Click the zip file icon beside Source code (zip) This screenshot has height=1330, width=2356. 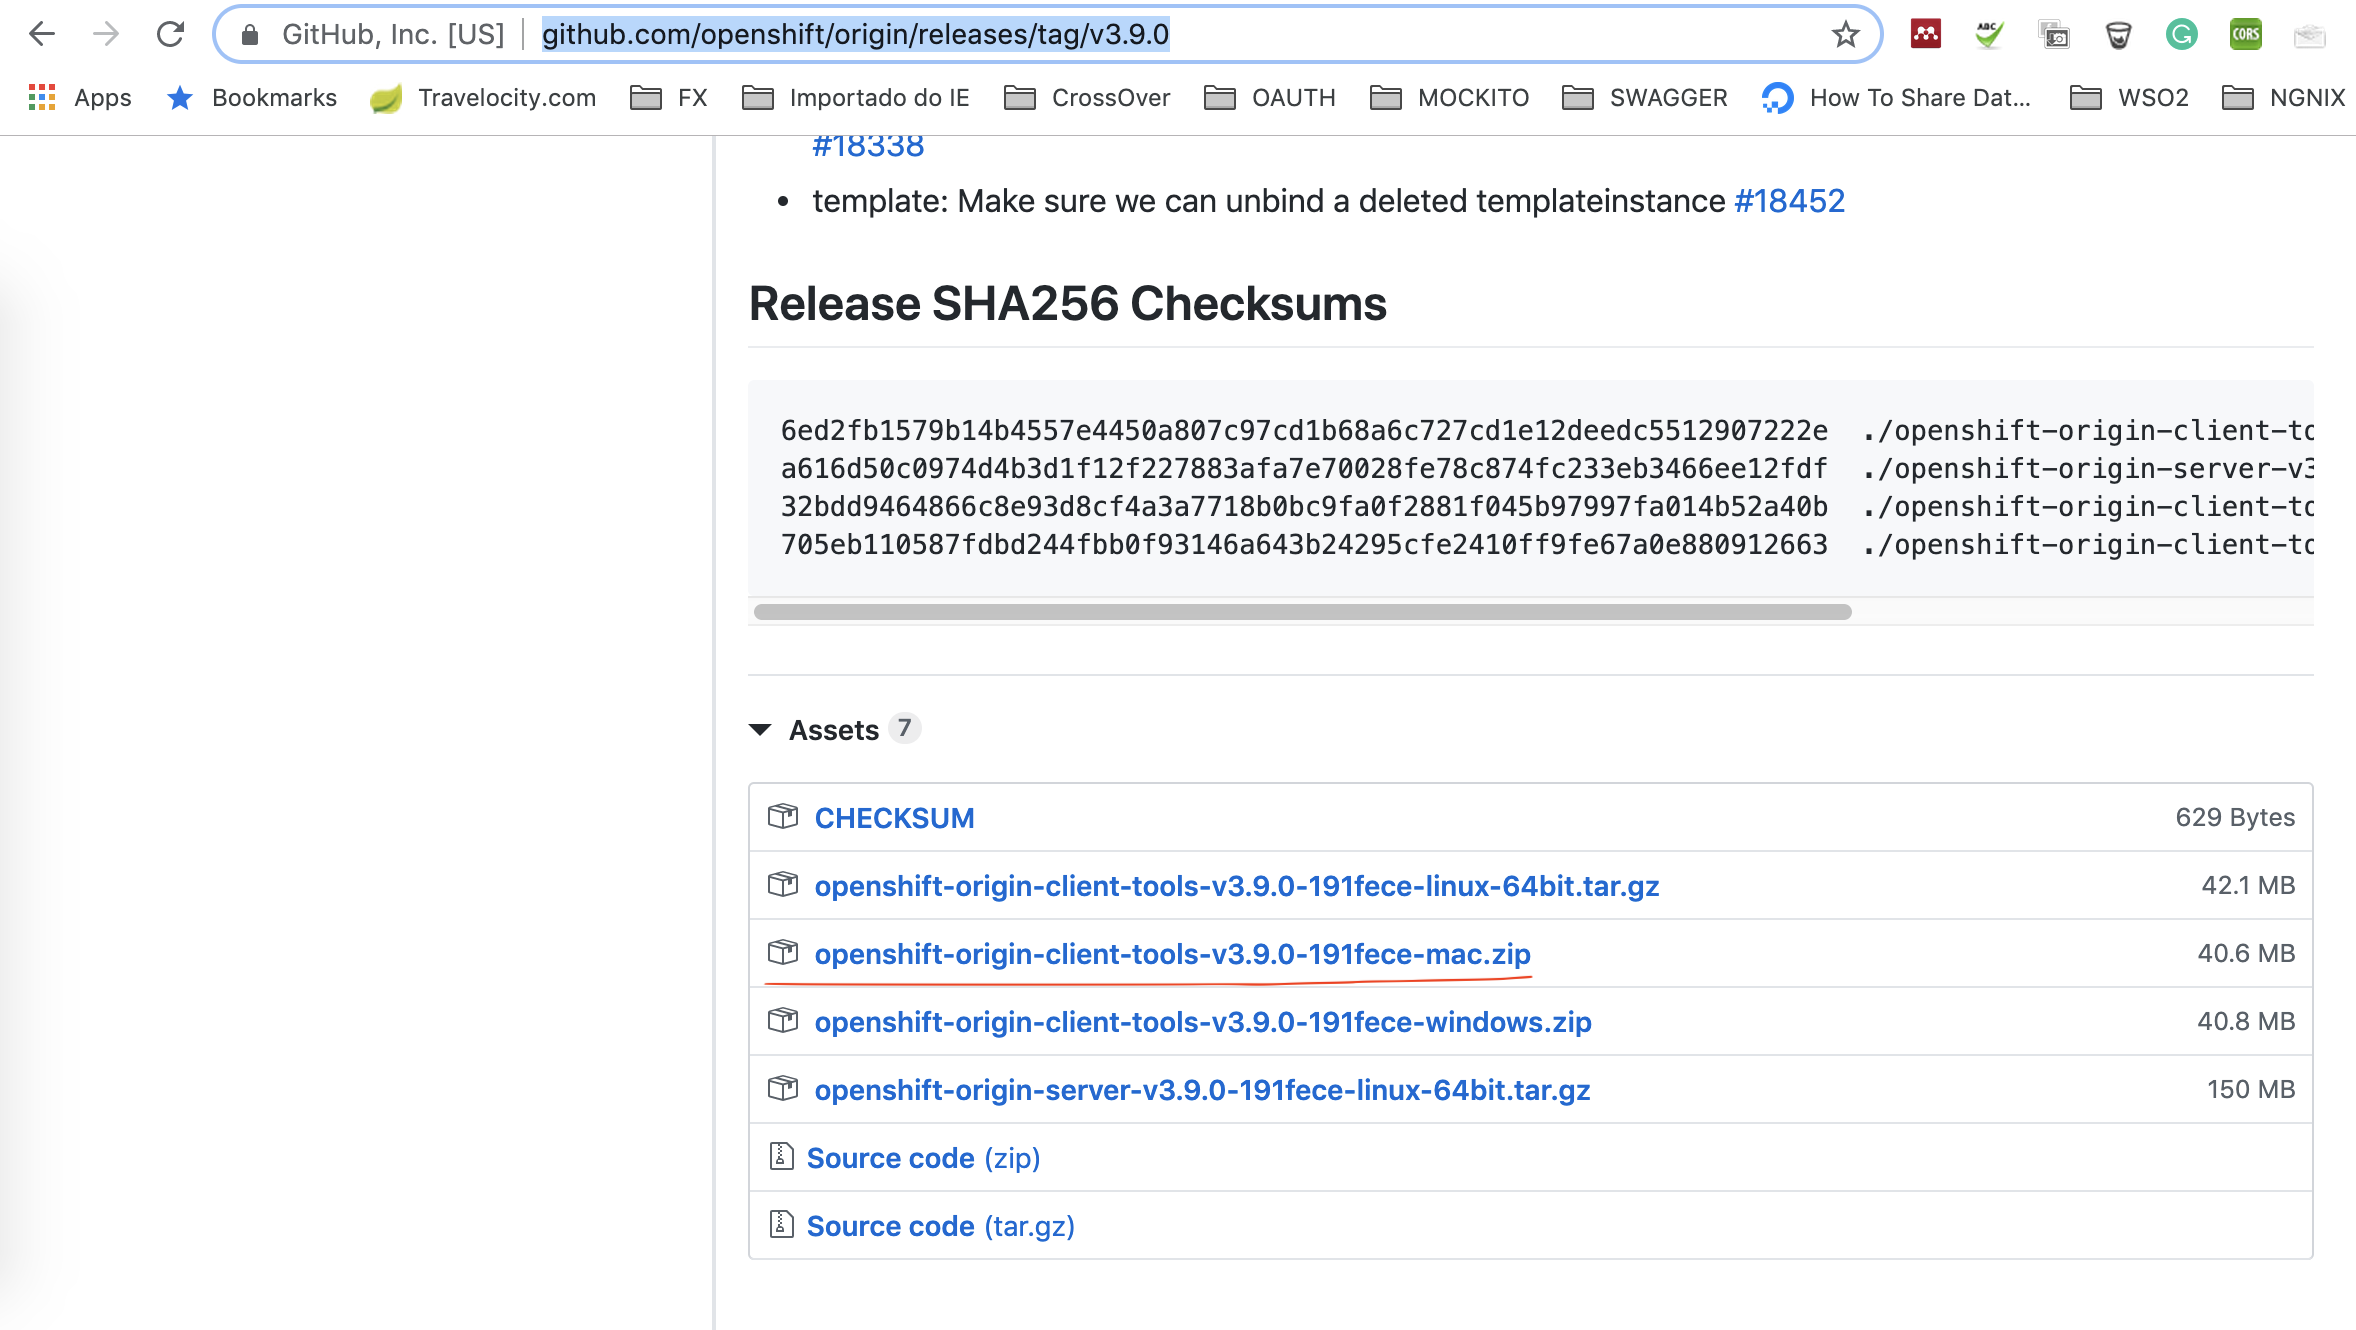tap(781, 1157)
